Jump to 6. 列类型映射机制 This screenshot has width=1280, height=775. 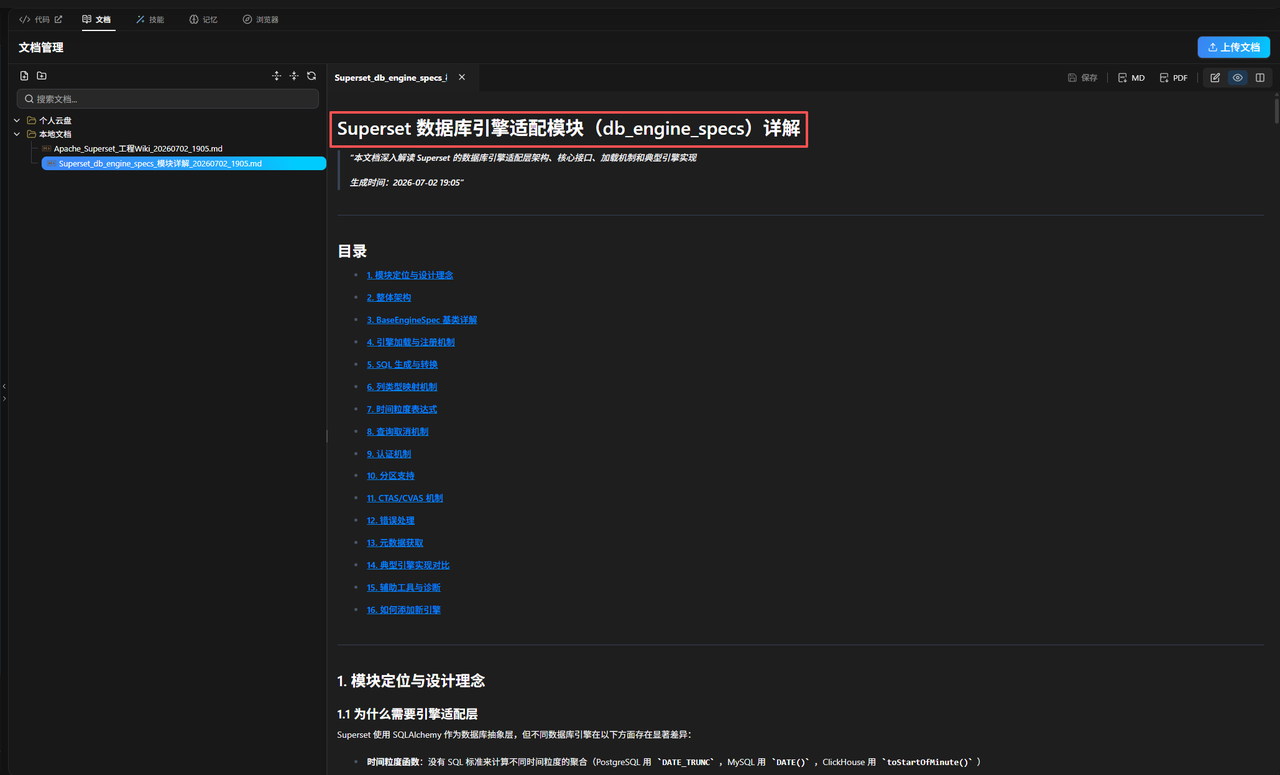click(402, 387)
